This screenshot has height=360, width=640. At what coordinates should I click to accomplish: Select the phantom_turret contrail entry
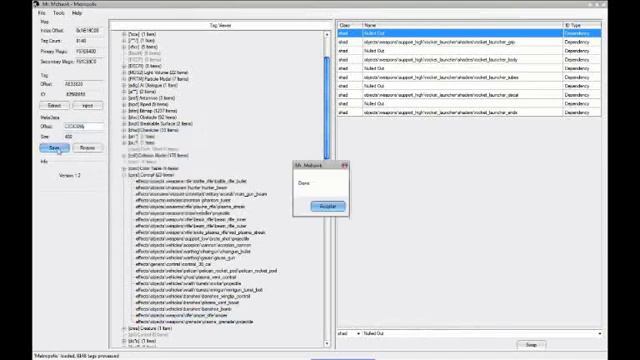pos(183,200)
